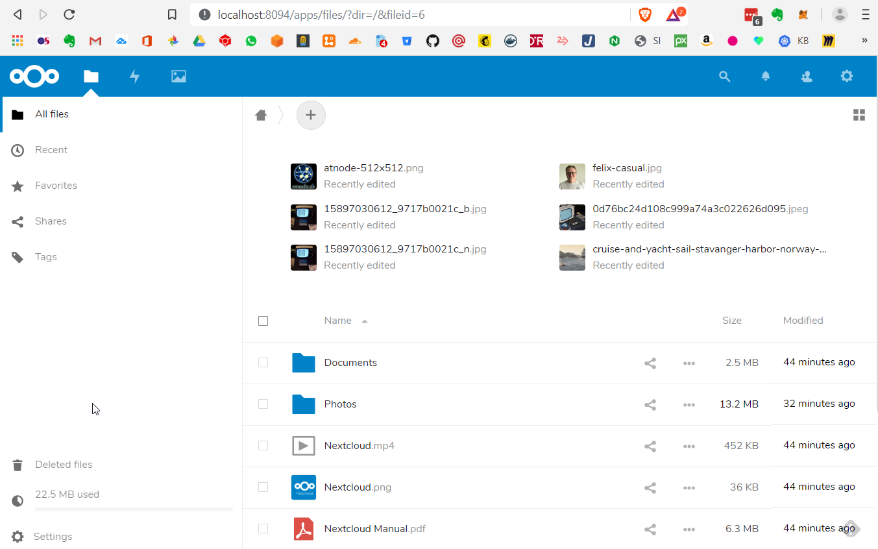Open the settings gear menu in header
The width and height of the screenshot is (878, 549).
point(847,76)
